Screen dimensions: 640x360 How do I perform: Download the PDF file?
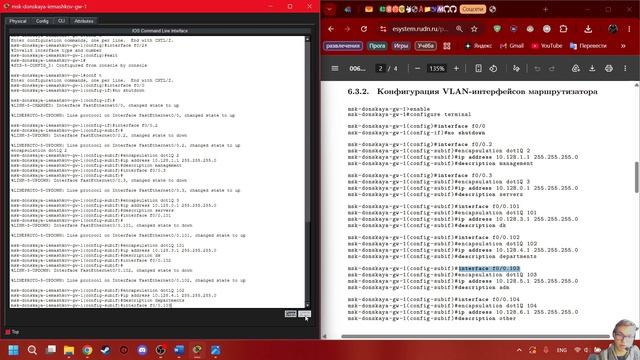592,68
